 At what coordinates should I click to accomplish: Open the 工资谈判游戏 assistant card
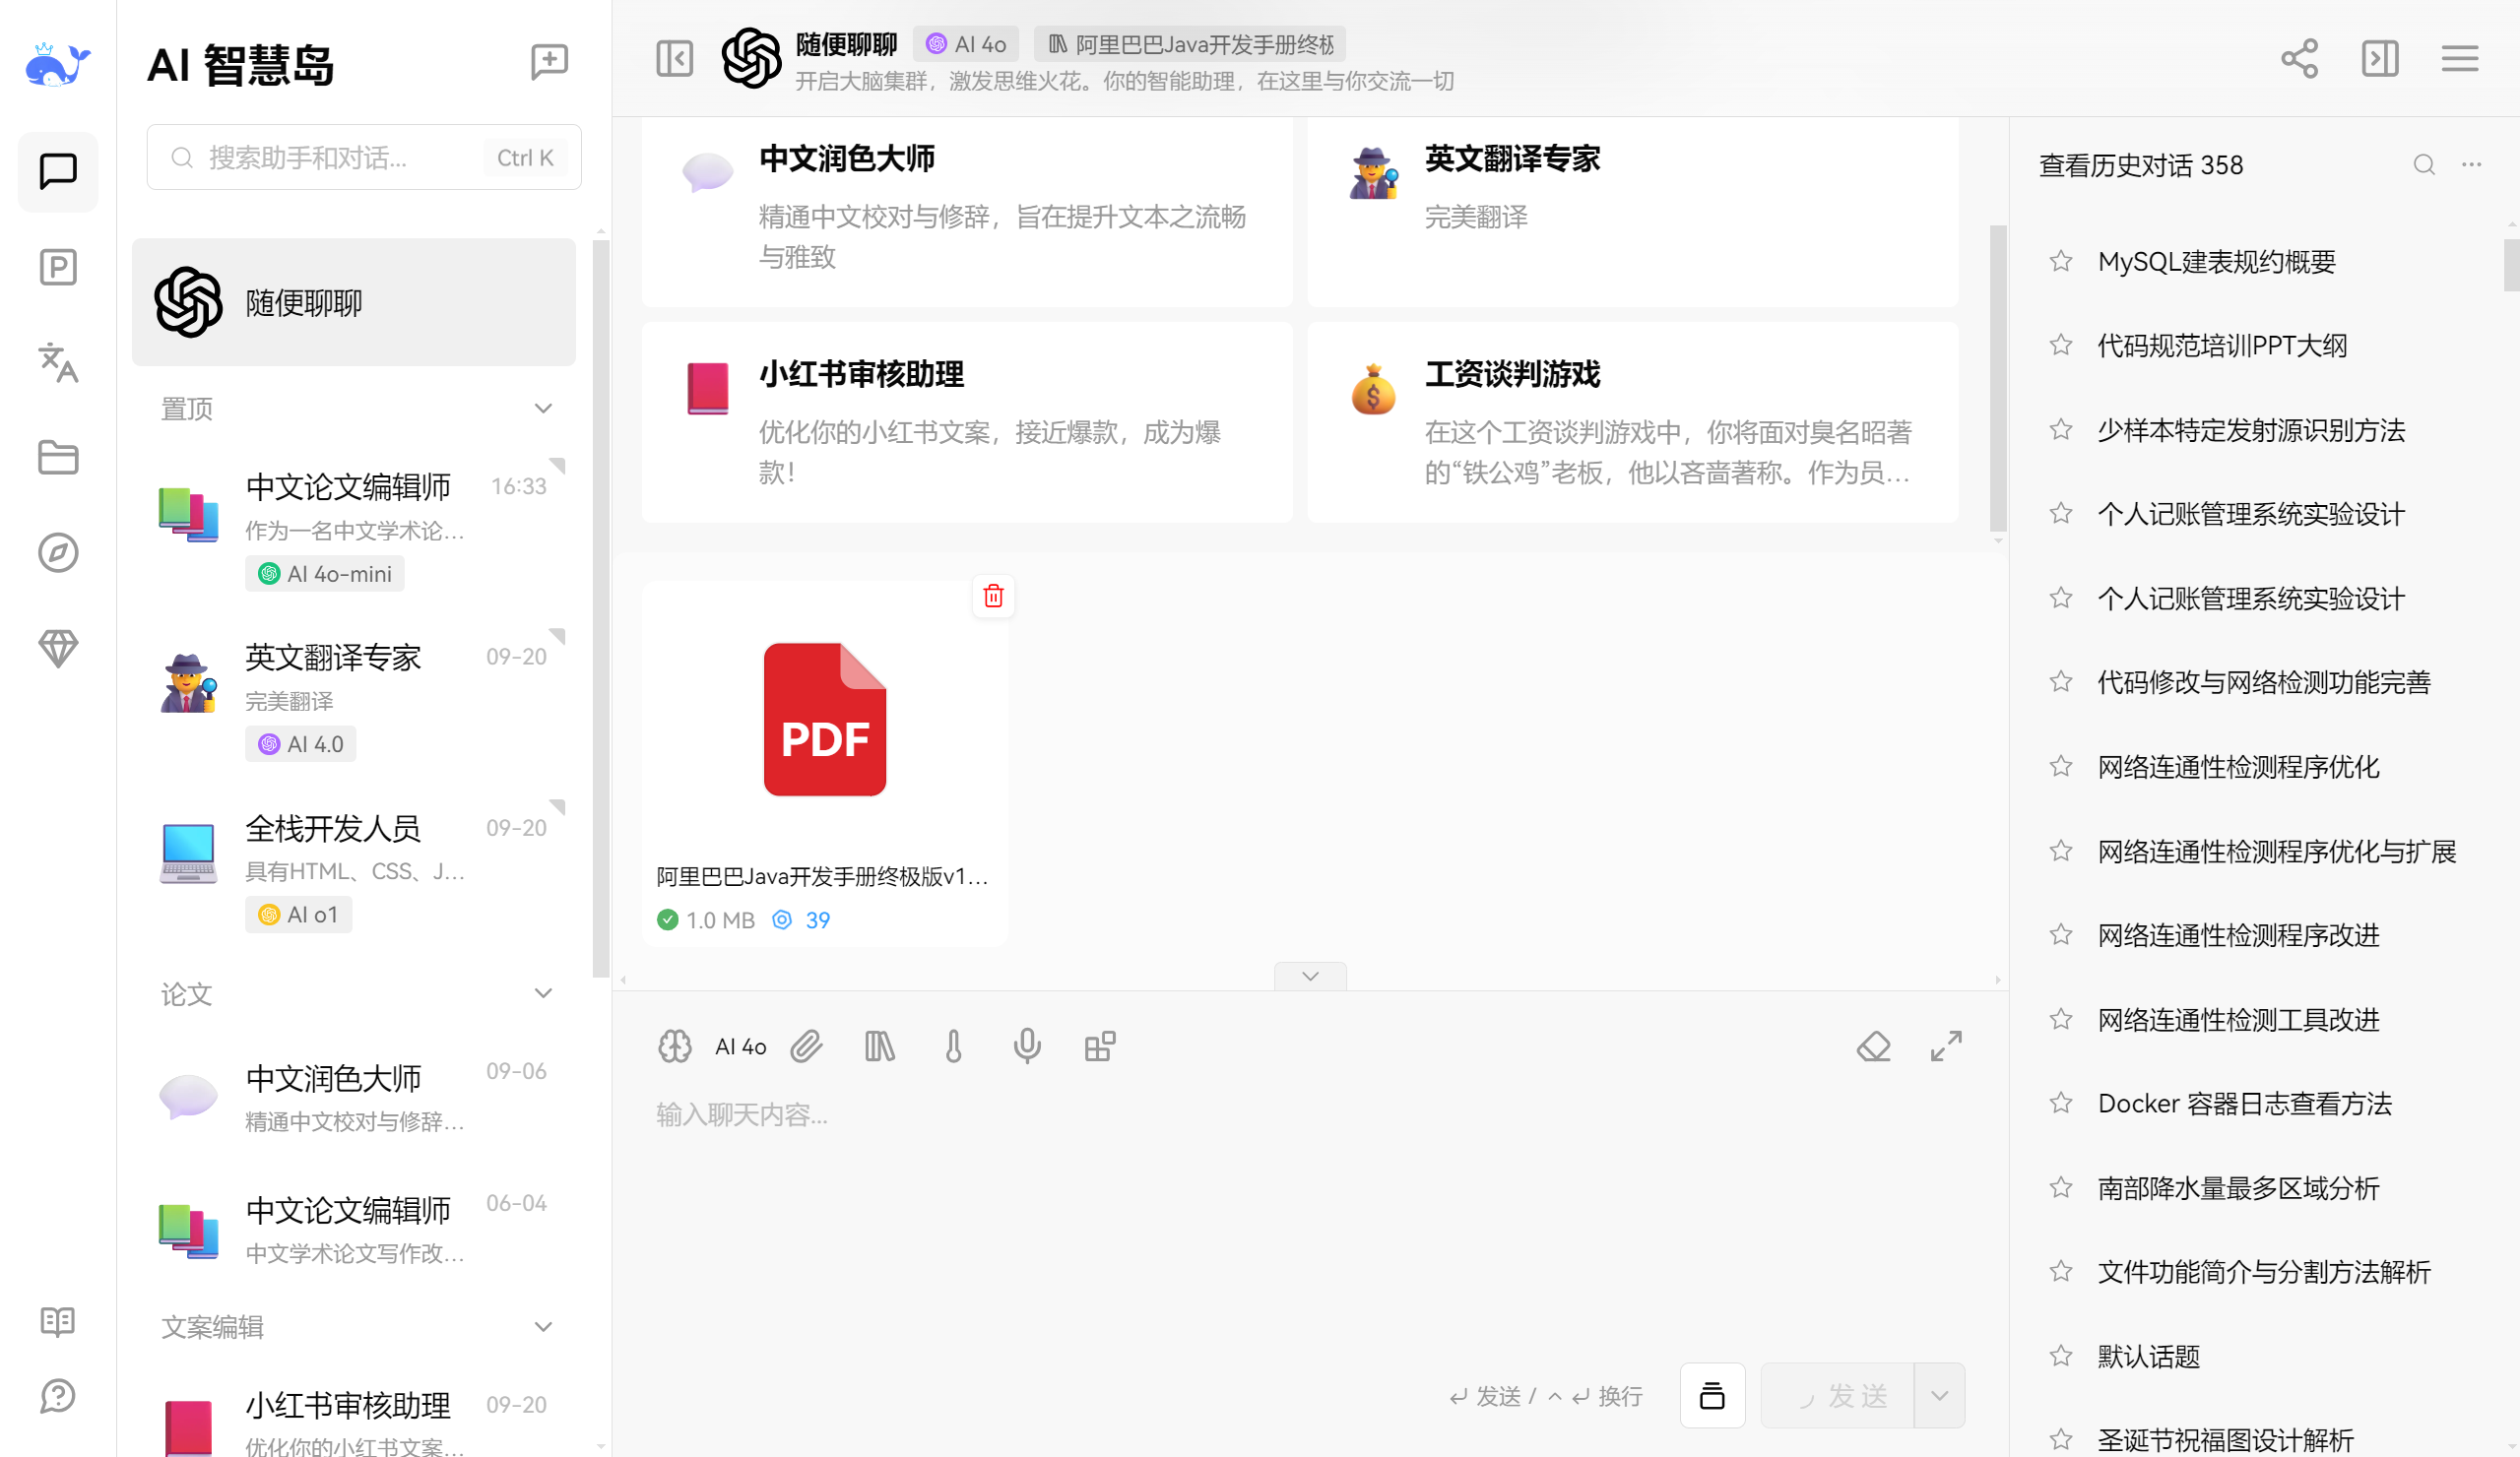click(1632, 422)
